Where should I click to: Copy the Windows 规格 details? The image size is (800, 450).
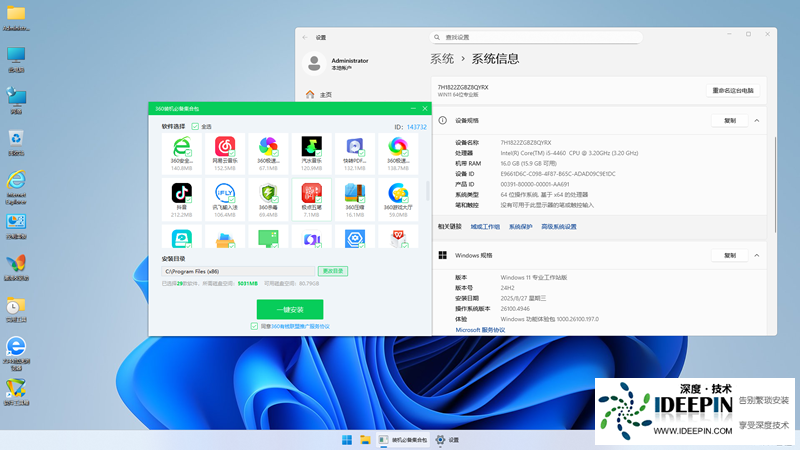[730, 255]
